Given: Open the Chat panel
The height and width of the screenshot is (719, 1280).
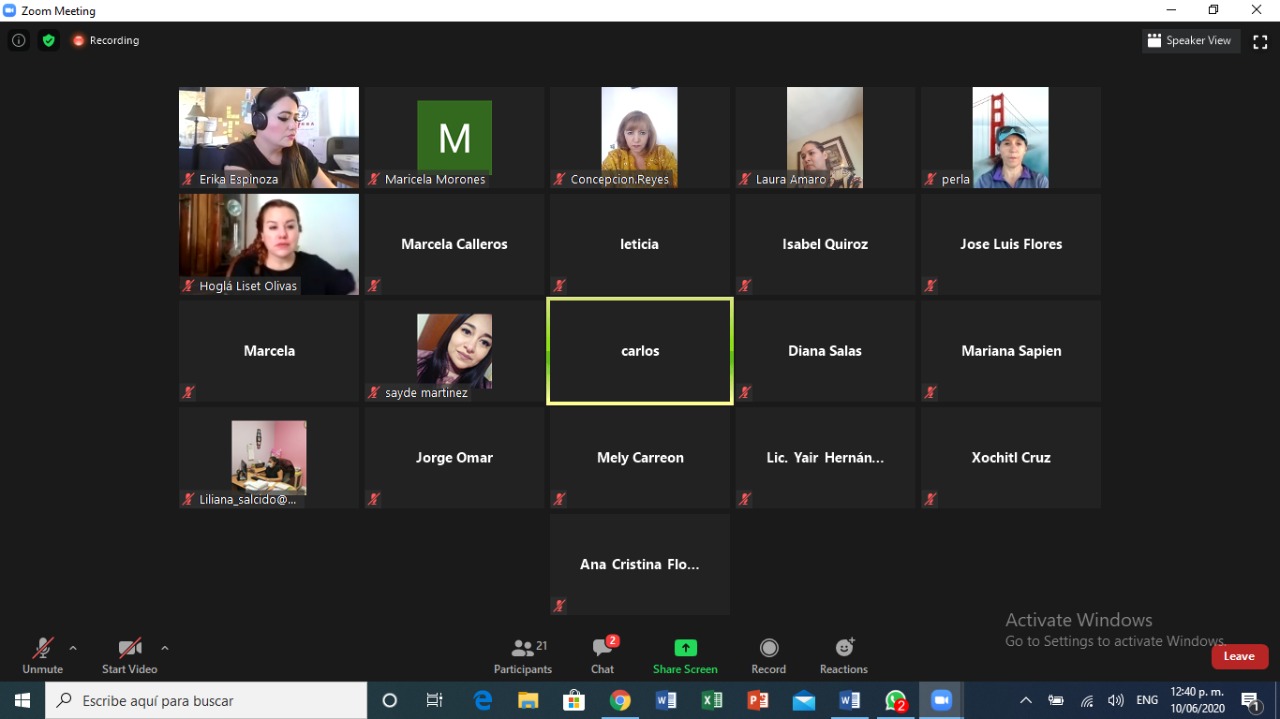Looking at the screenshot, I should [x=602, y=656].
